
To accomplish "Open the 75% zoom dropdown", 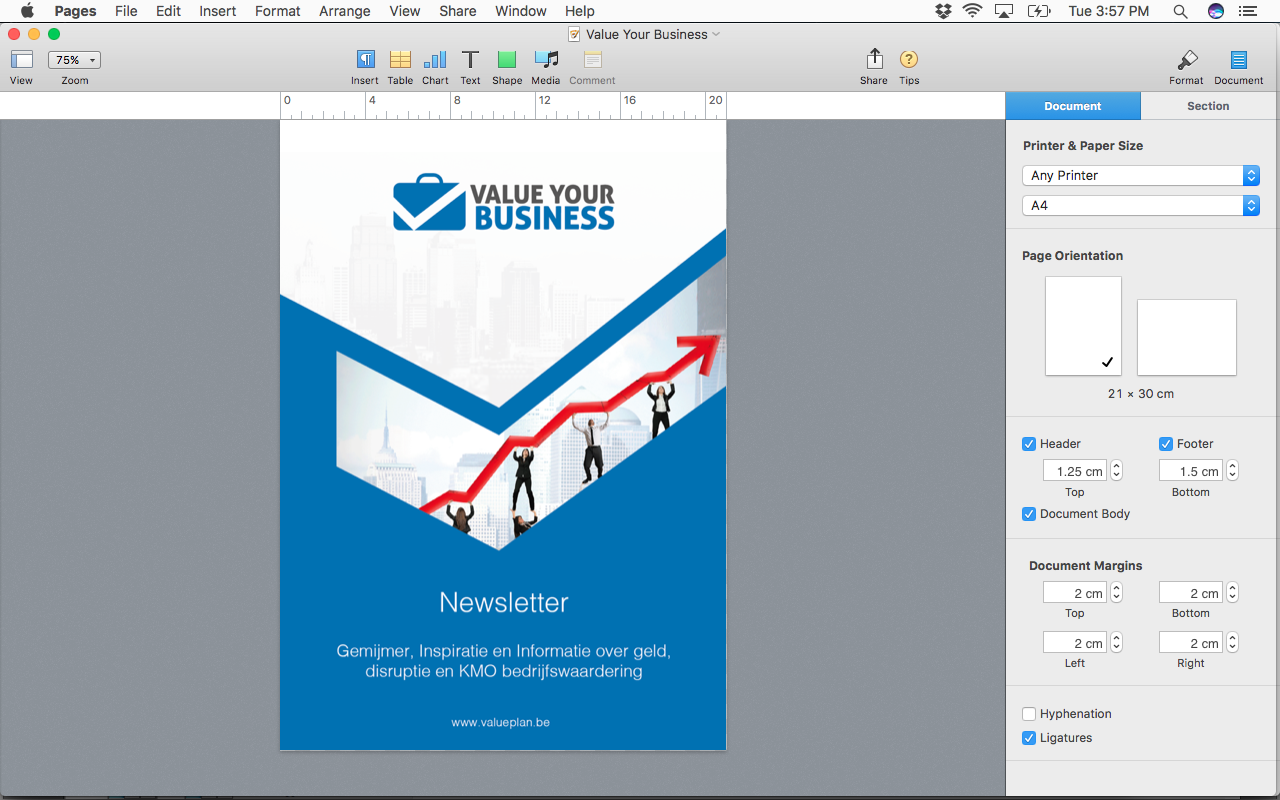I will (75, 60).
